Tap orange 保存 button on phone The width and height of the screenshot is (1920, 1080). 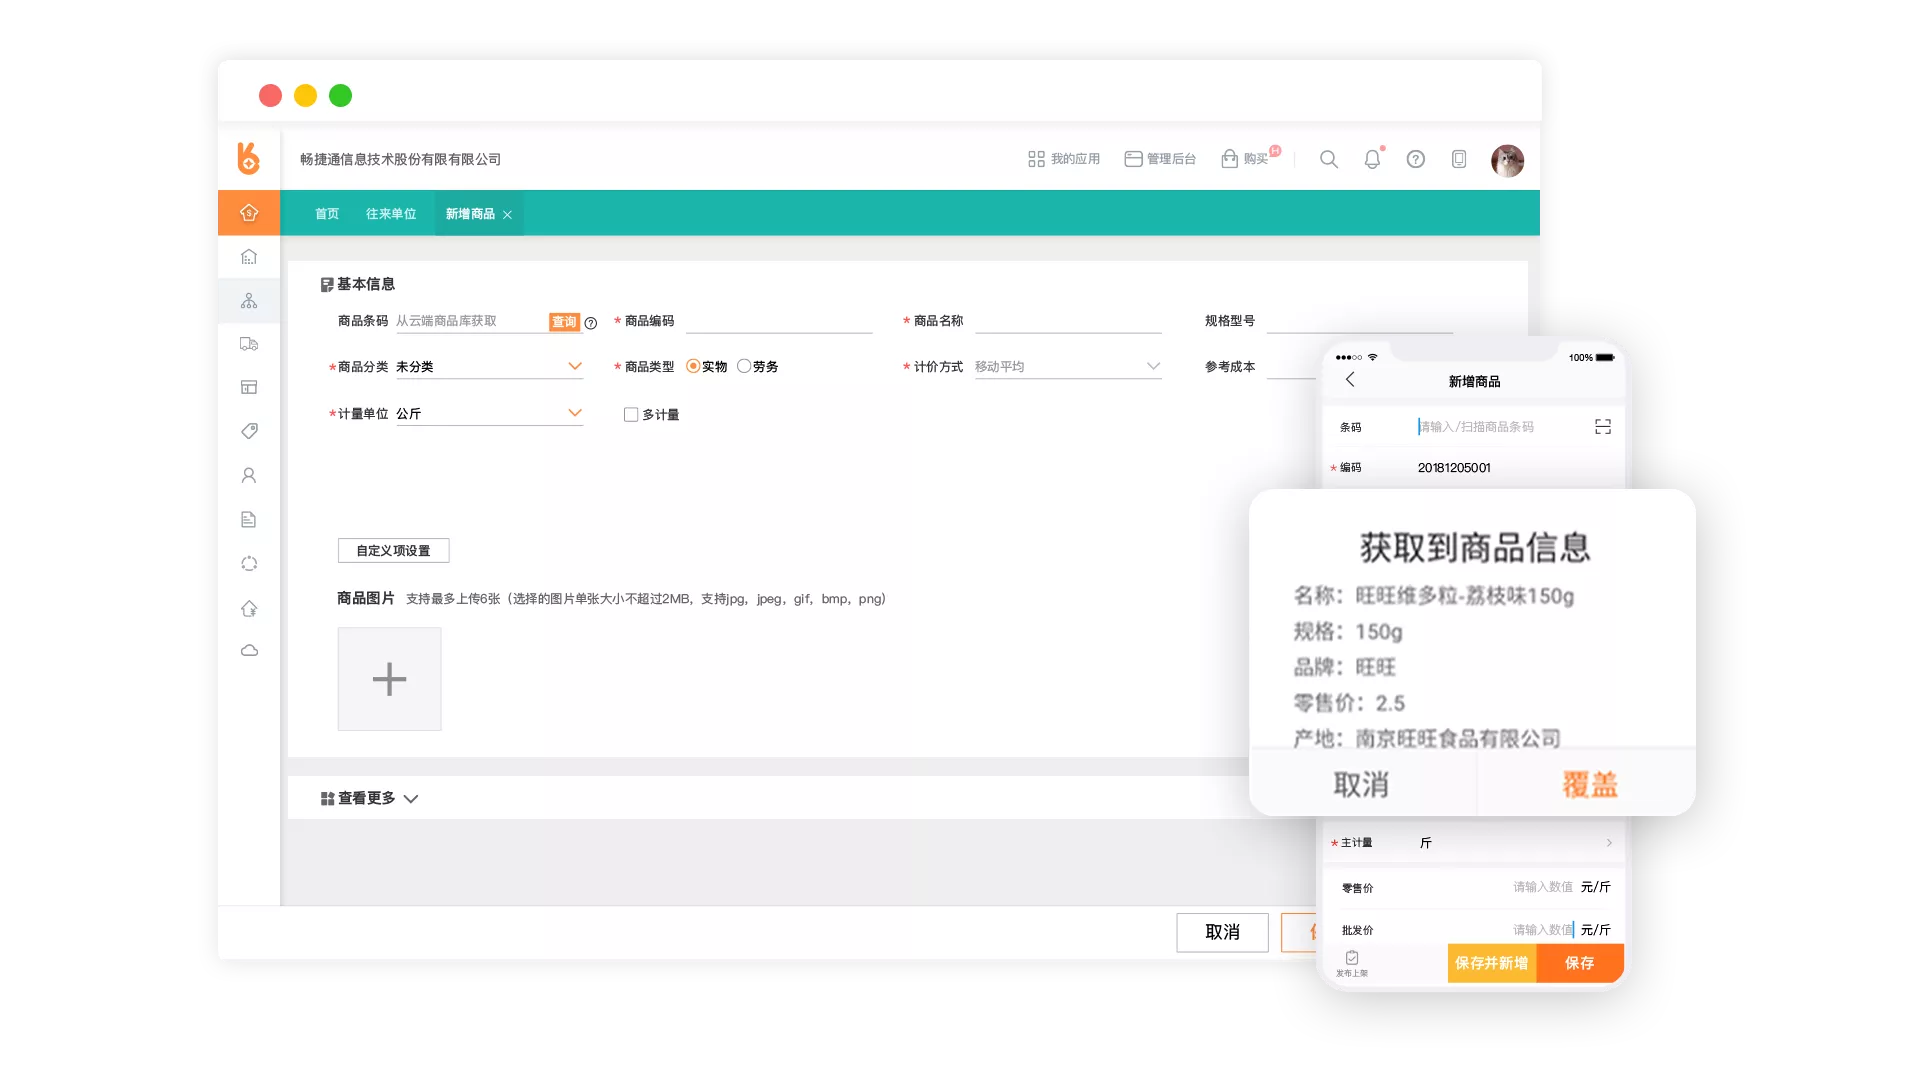[x=1580, y=963]
